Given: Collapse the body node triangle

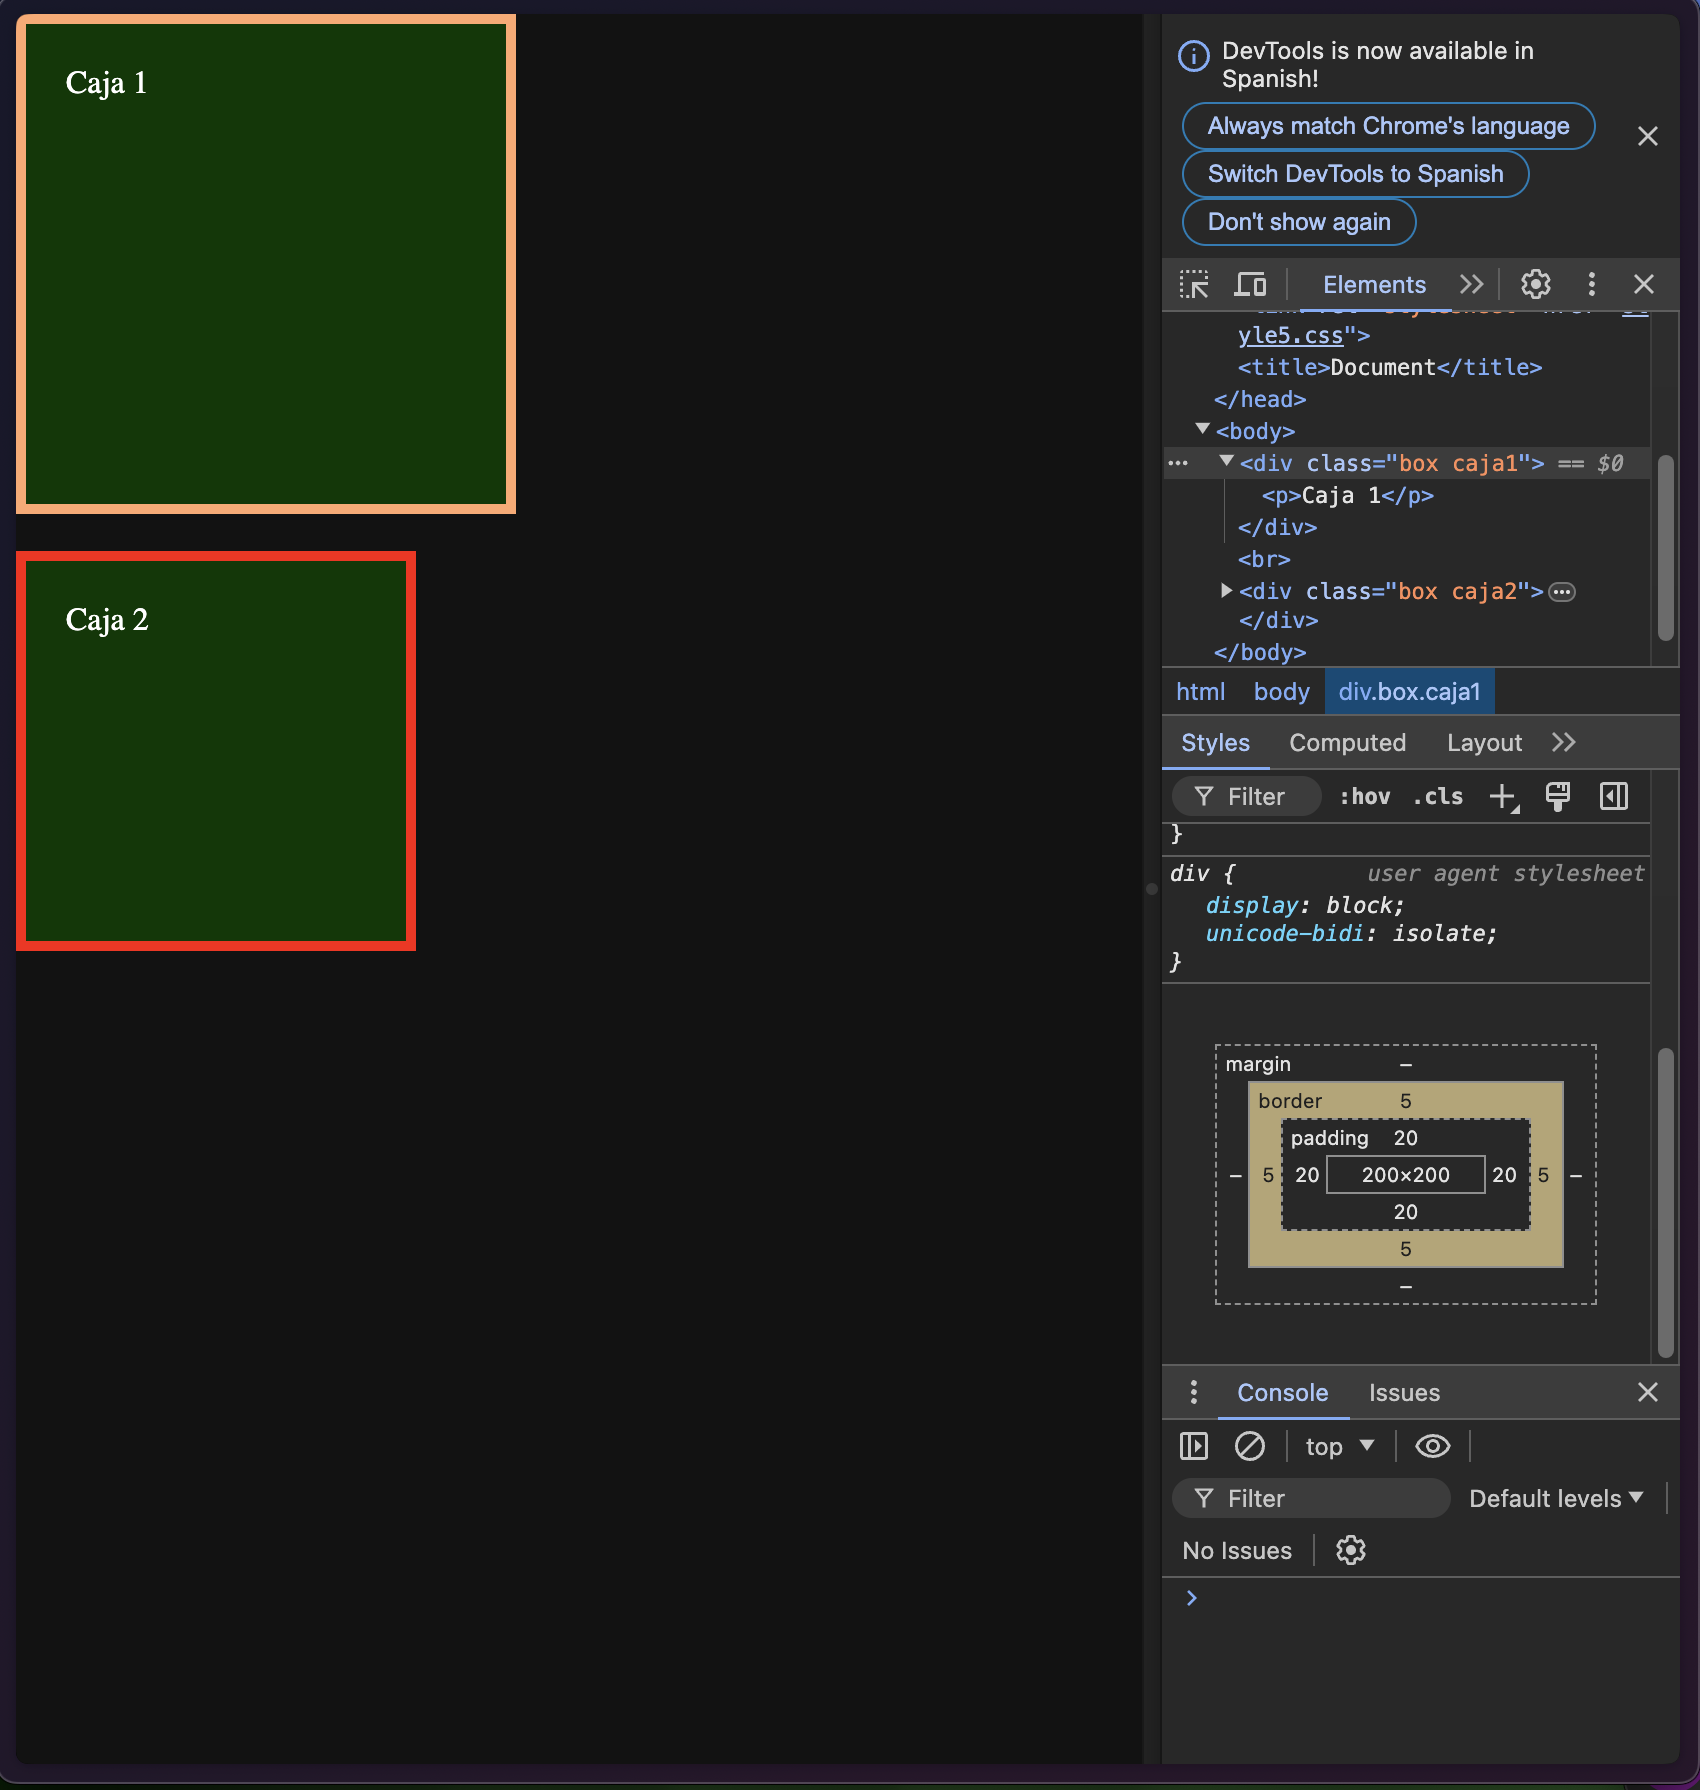Looking at the screenshot, I should click(x=1203, y=429).
